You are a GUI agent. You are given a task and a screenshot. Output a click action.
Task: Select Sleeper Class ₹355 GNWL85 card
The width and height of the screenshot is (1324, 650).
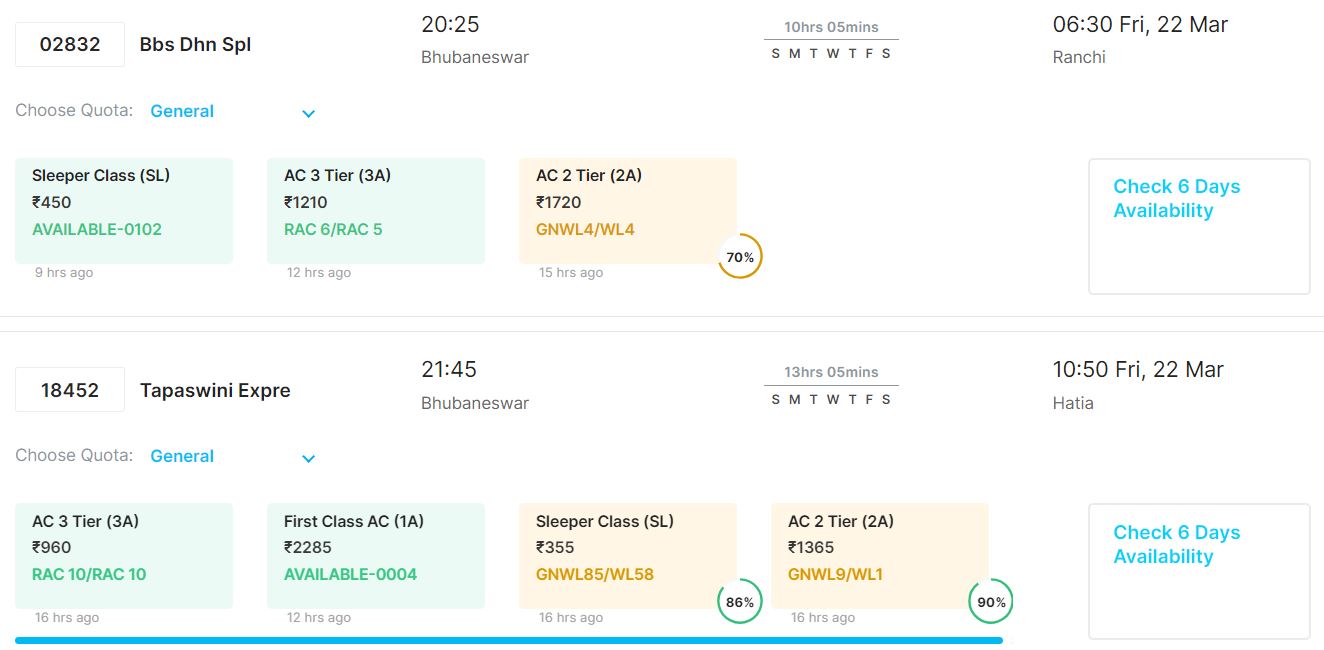(x=628, y=555)
